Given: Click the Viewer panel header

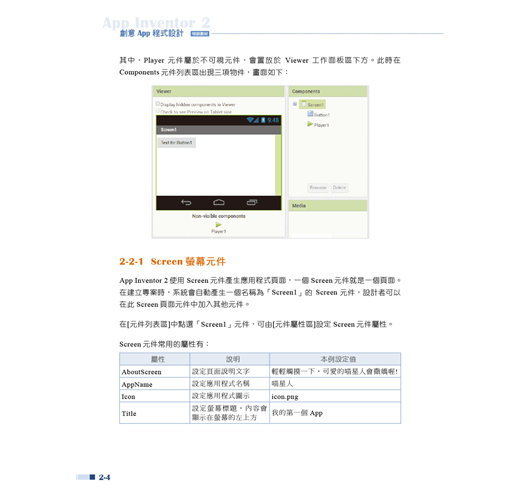Looking at the screenshot, I should point(219,91).
